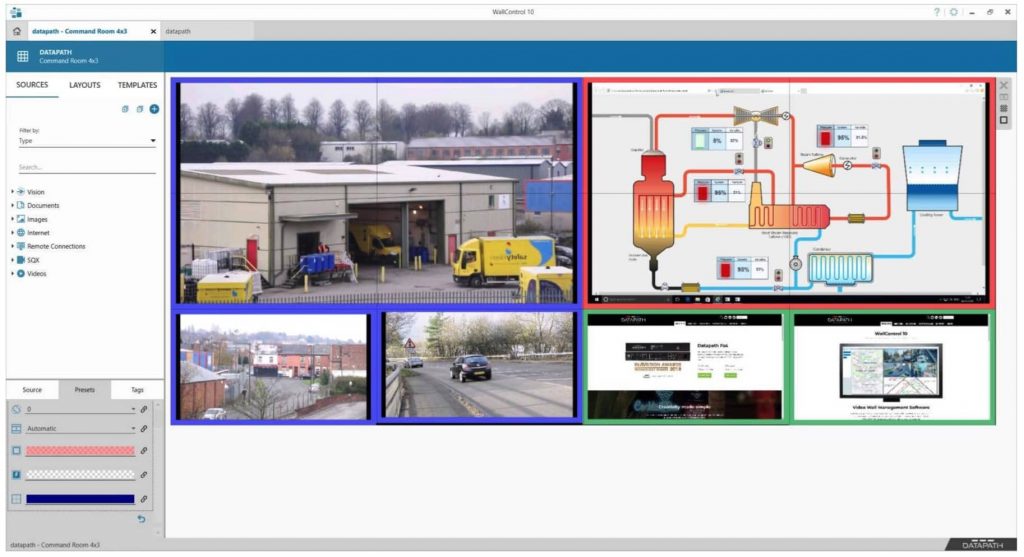Click link icon next to Automatic
The image size is (1024, 557).
point(144,428)
